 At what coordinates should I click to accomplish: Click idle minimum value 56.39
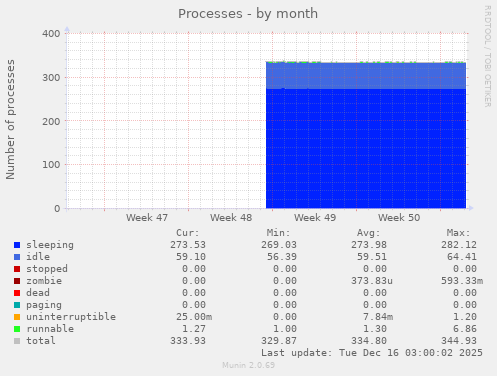click(x=282, y=257)
